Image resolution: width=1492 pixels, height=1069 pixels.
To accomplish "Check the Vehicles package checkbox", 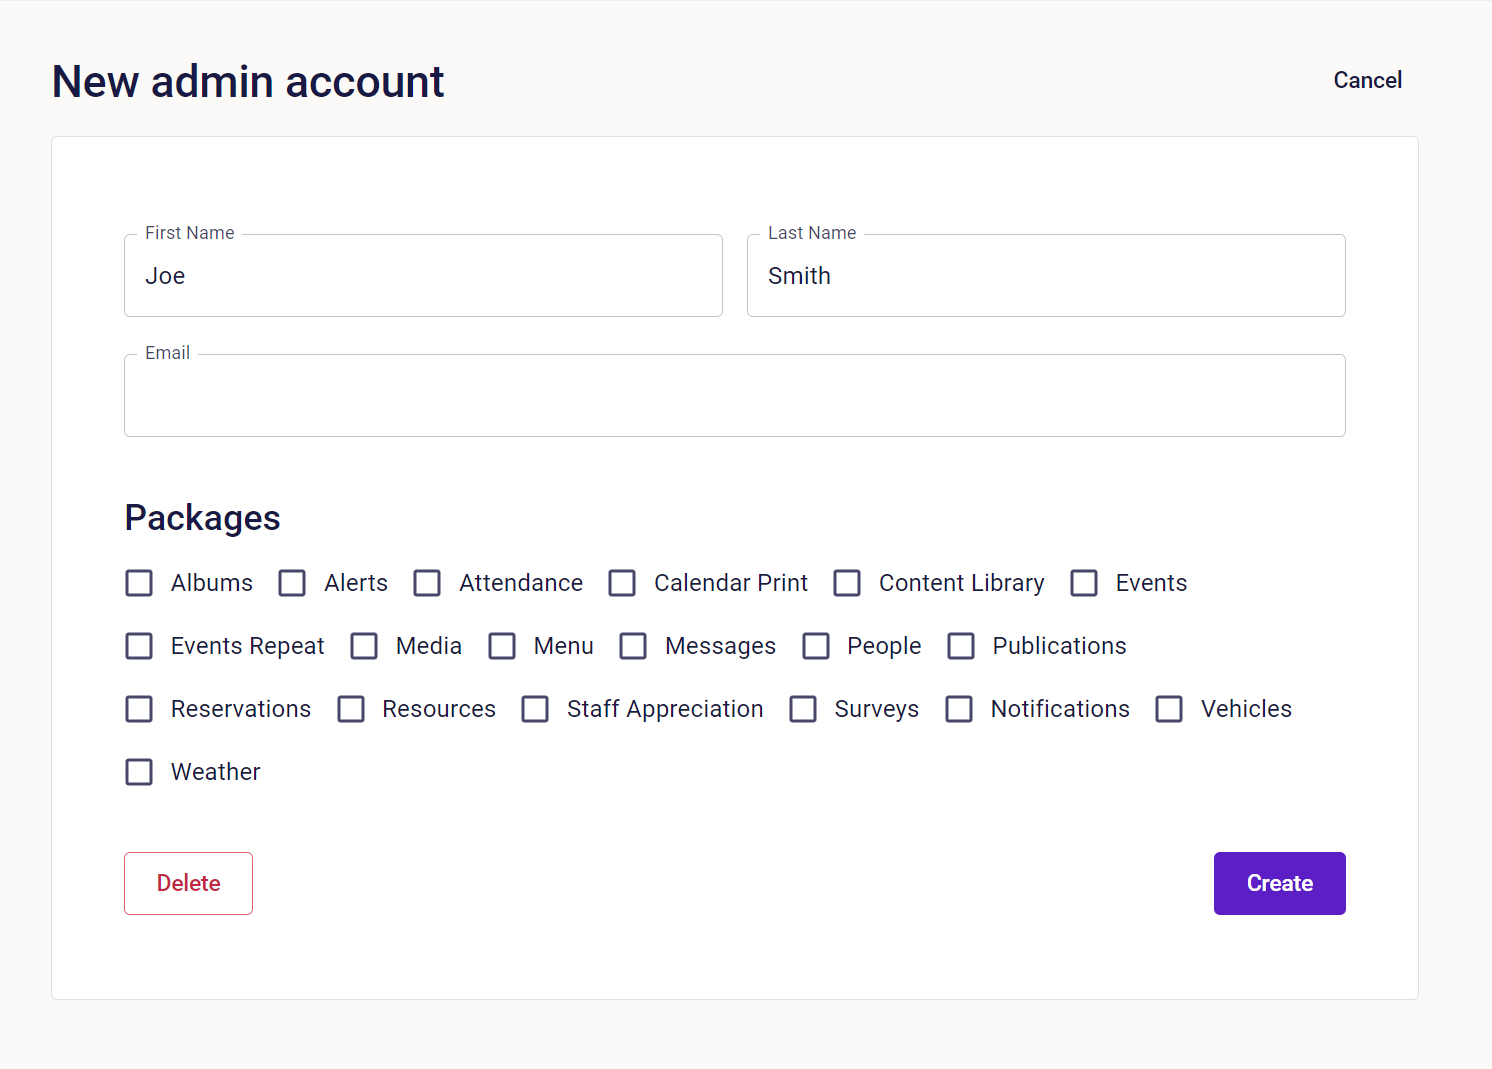I will pyautogui.click(x=1169, y=709).
